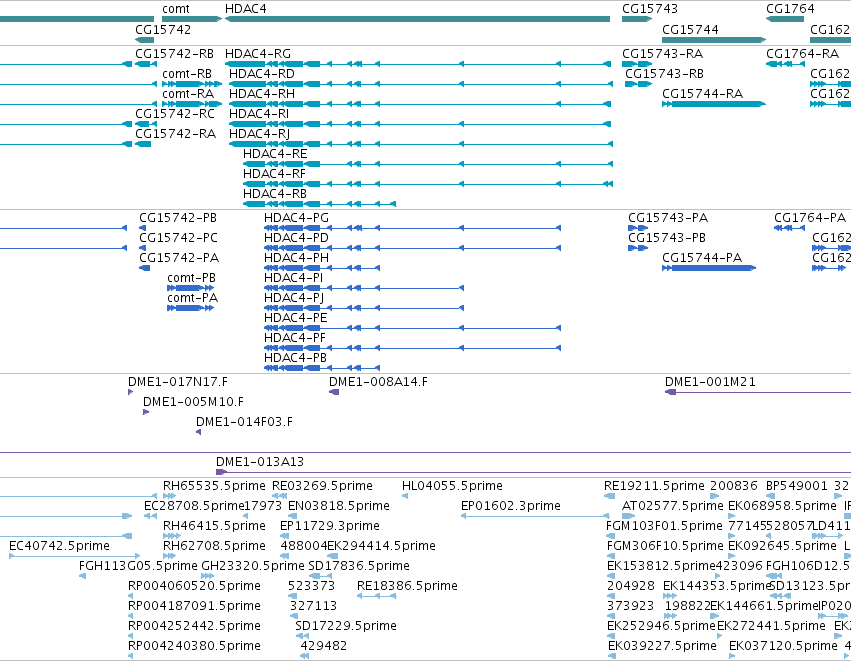Select transcript CG15742-RC label
Image resolution: width=851 pixels, height=661 pixels.
175,114
